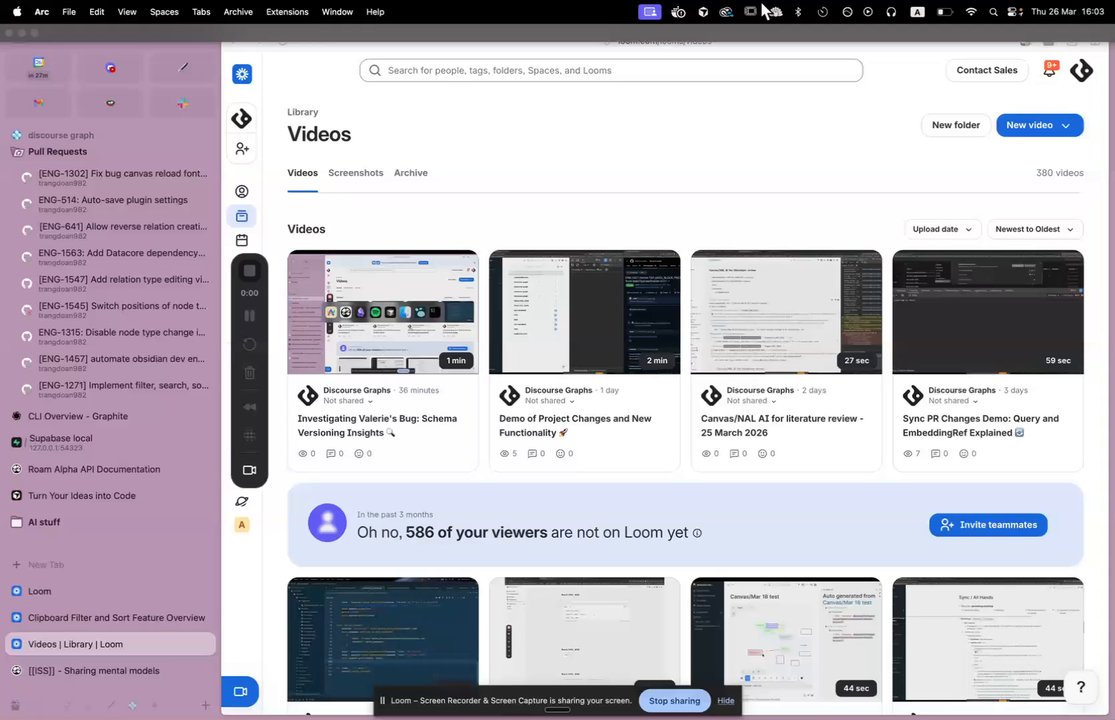Click the Hide link in sharing bar
Viewport: 1115px width, 720px height.
click(x=725, y=701)
